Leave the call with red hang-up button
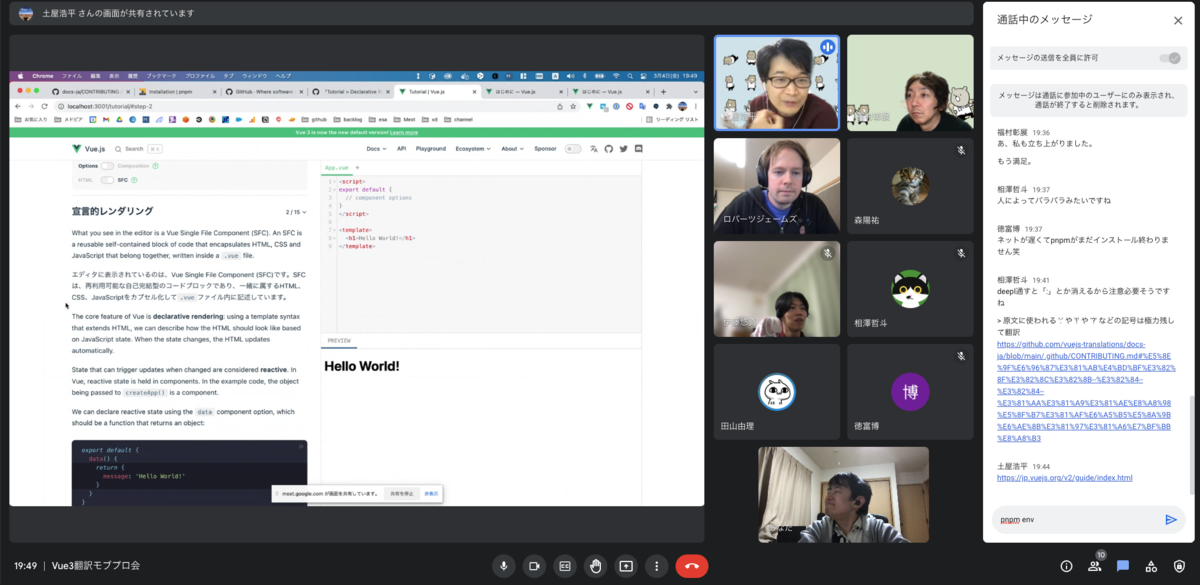Viewport: 1200px width, 585px height. point(692,566)
